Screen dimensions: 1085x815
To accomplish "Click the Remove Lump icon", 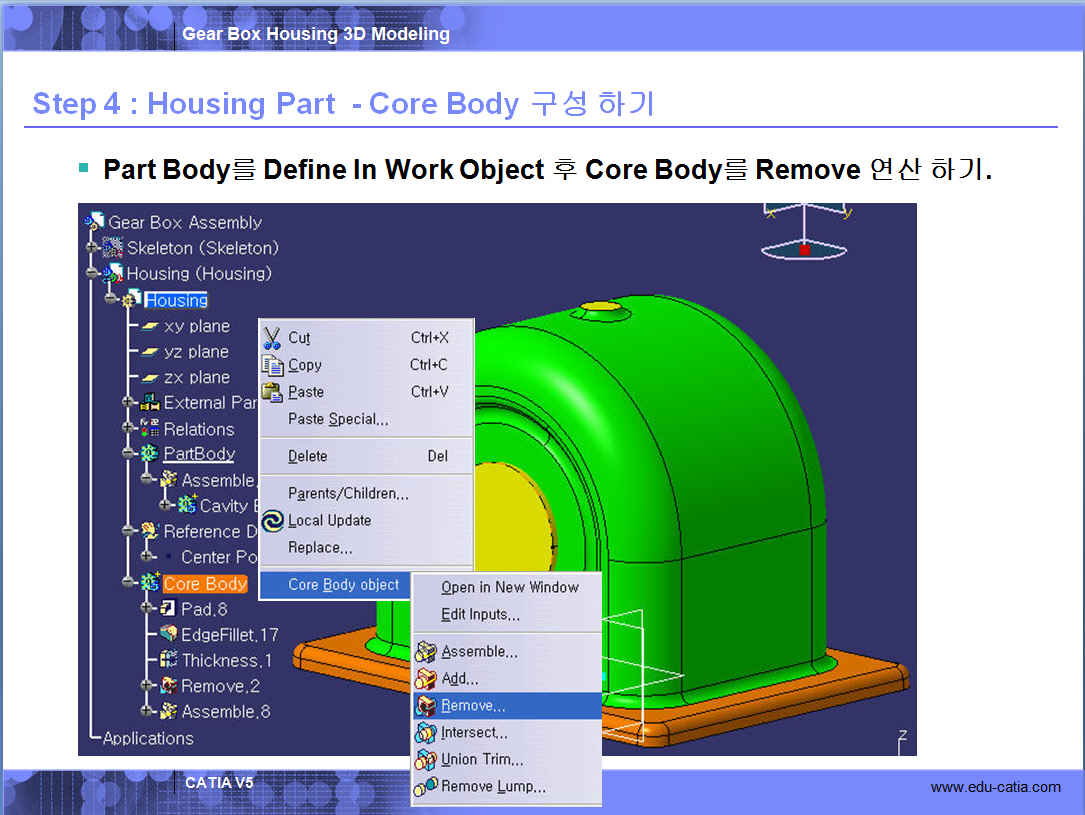I will [x=426, y=787].
